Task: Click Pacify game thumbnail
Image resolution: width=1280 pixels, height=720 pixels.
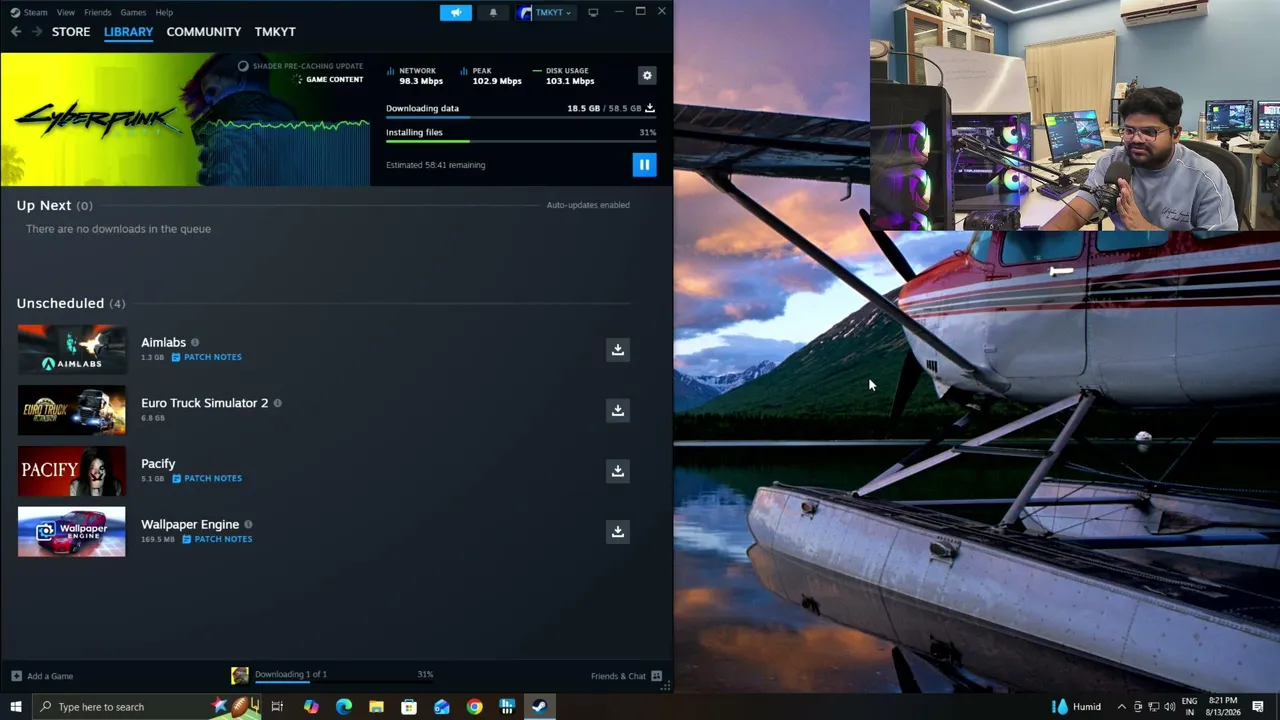Action: coord(72,471)
